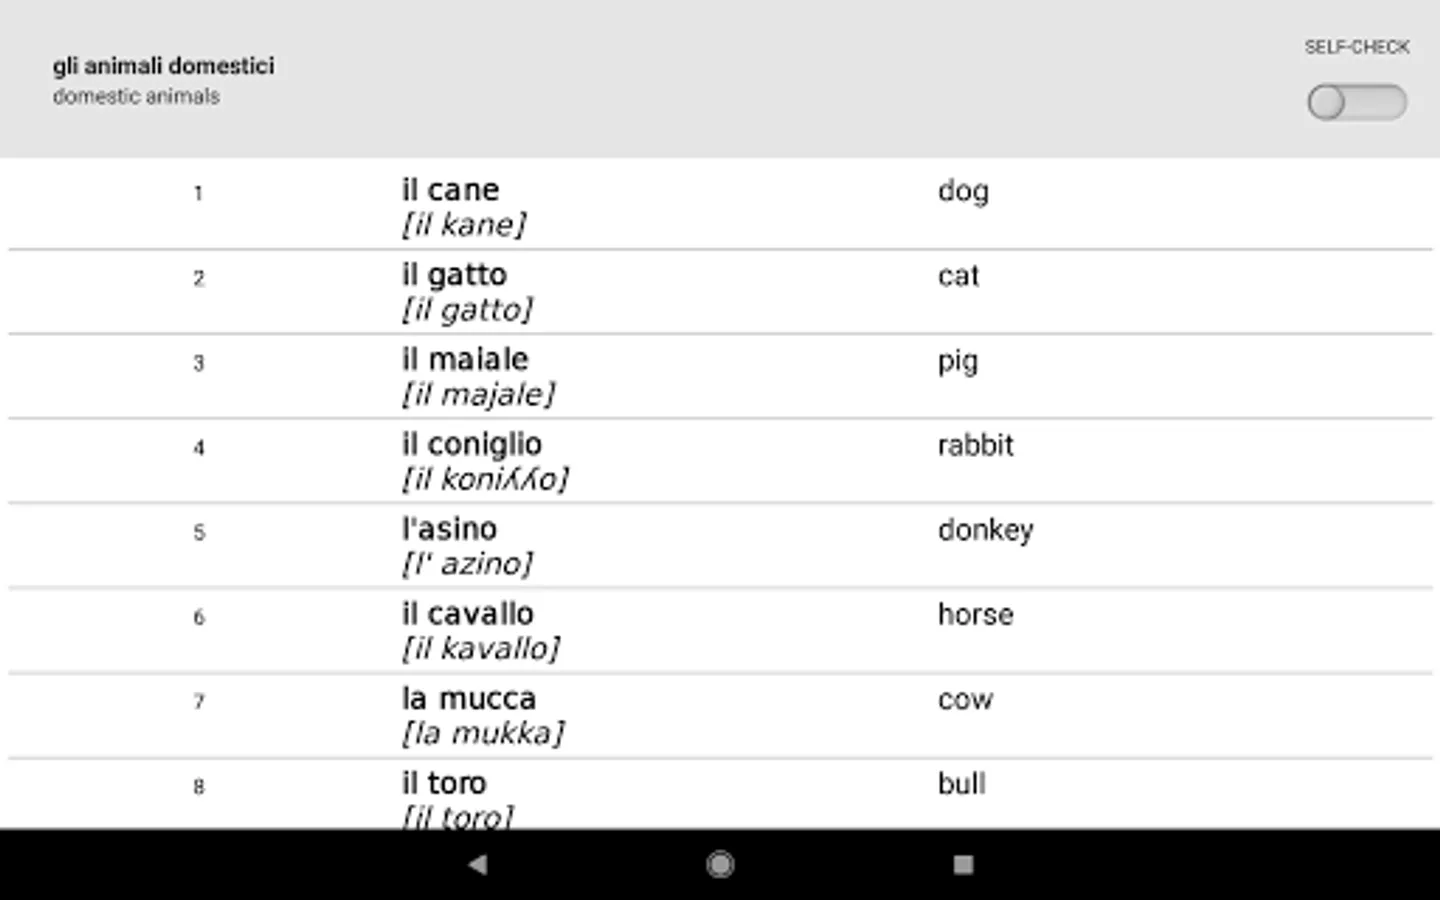1440x900 pixels.
Task: Select the 'la mucca' entry
Action: coord(469,699)
